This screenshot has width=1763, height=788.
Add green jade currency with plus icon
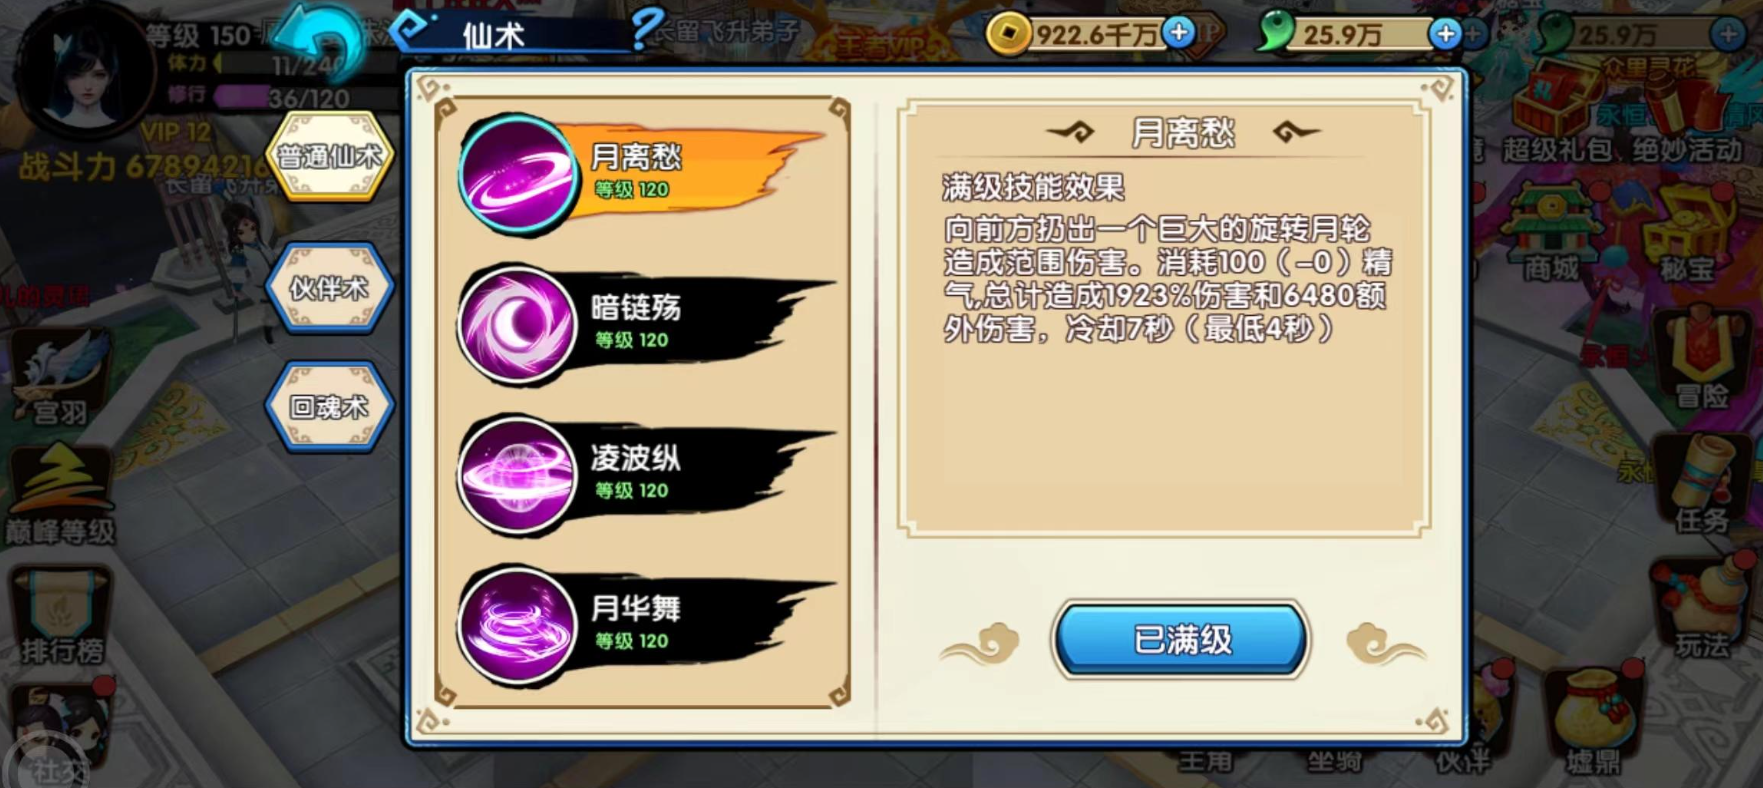coord(1446,34)
